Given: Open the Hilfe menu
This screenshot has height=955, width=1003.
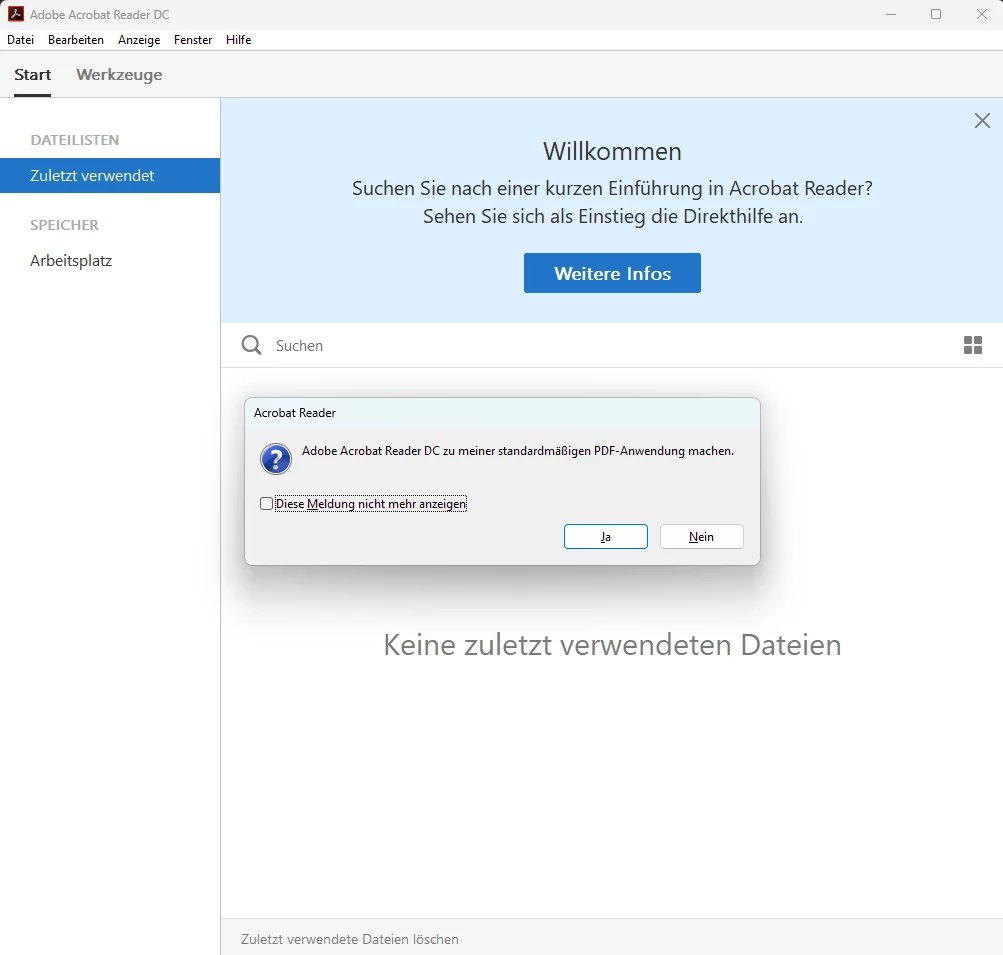Looking at the screenshot, I should coord(238,40).
